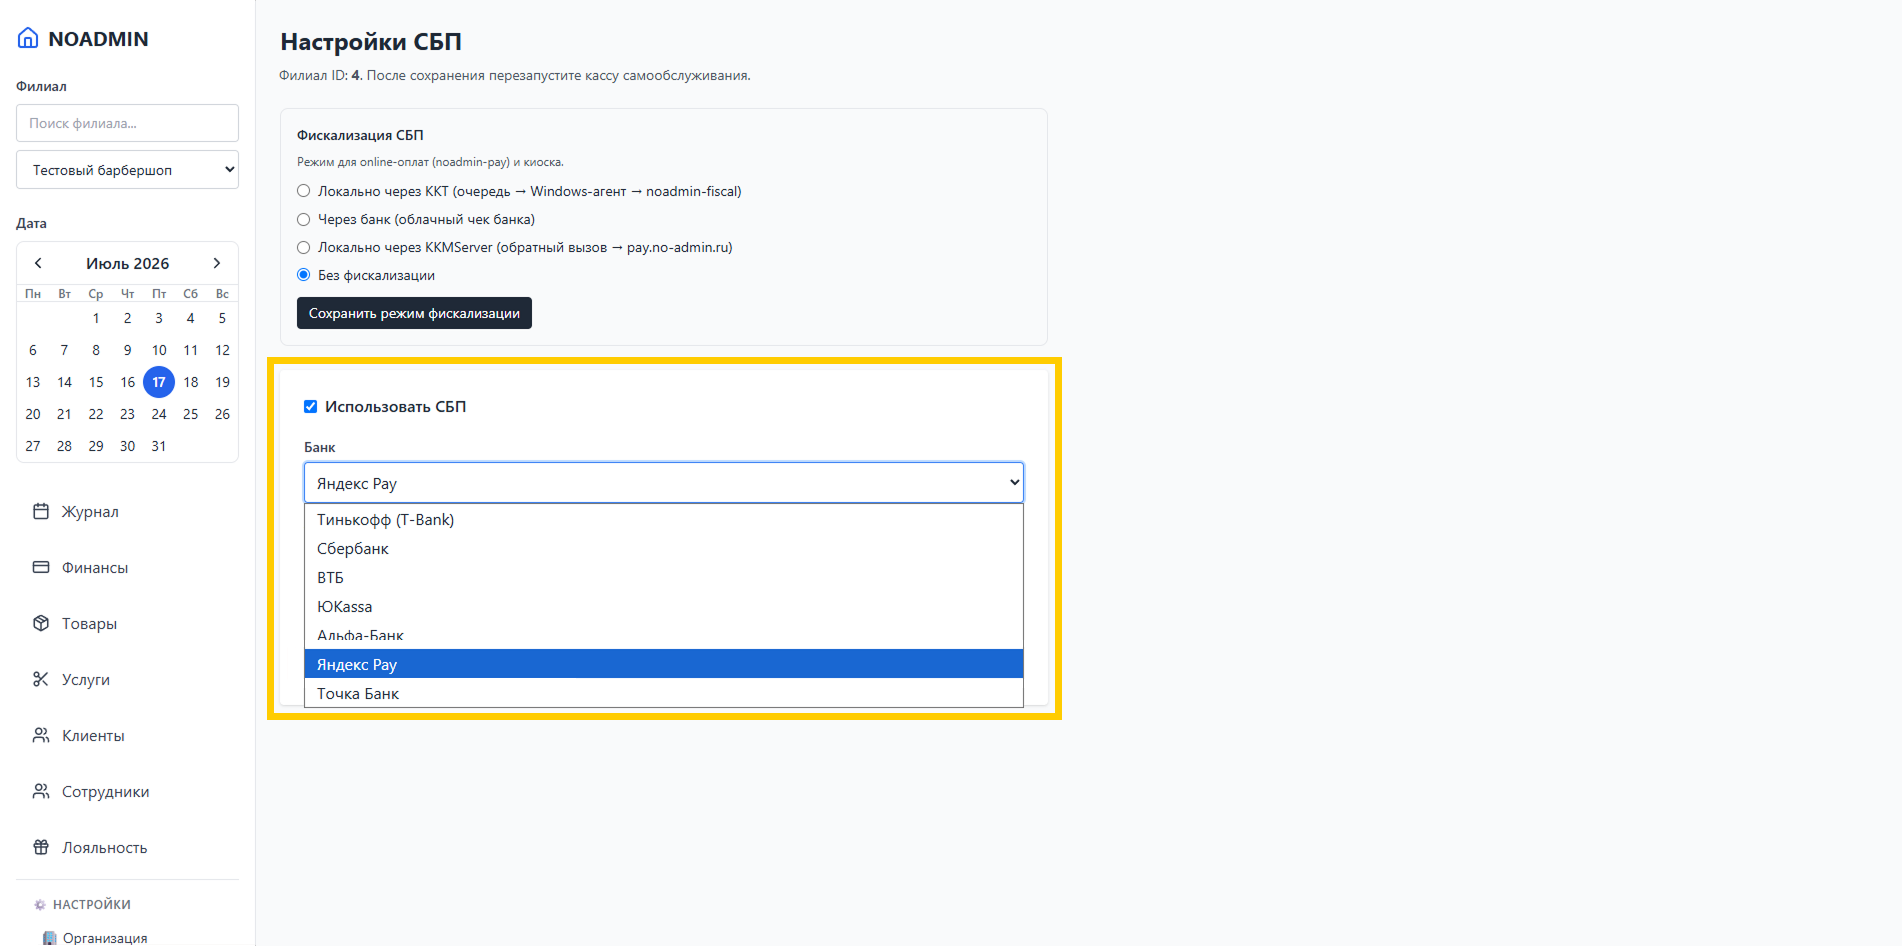Choose ЮKassa from bank list
1902x946 pixels.
664,606
